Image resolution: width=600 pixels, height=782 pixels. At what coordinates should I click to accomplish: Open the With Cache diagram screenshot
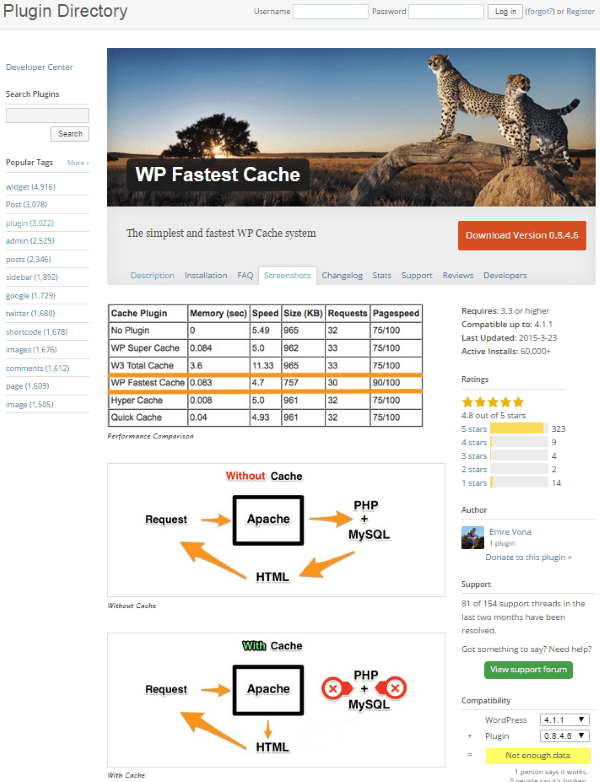coord(276,700)
